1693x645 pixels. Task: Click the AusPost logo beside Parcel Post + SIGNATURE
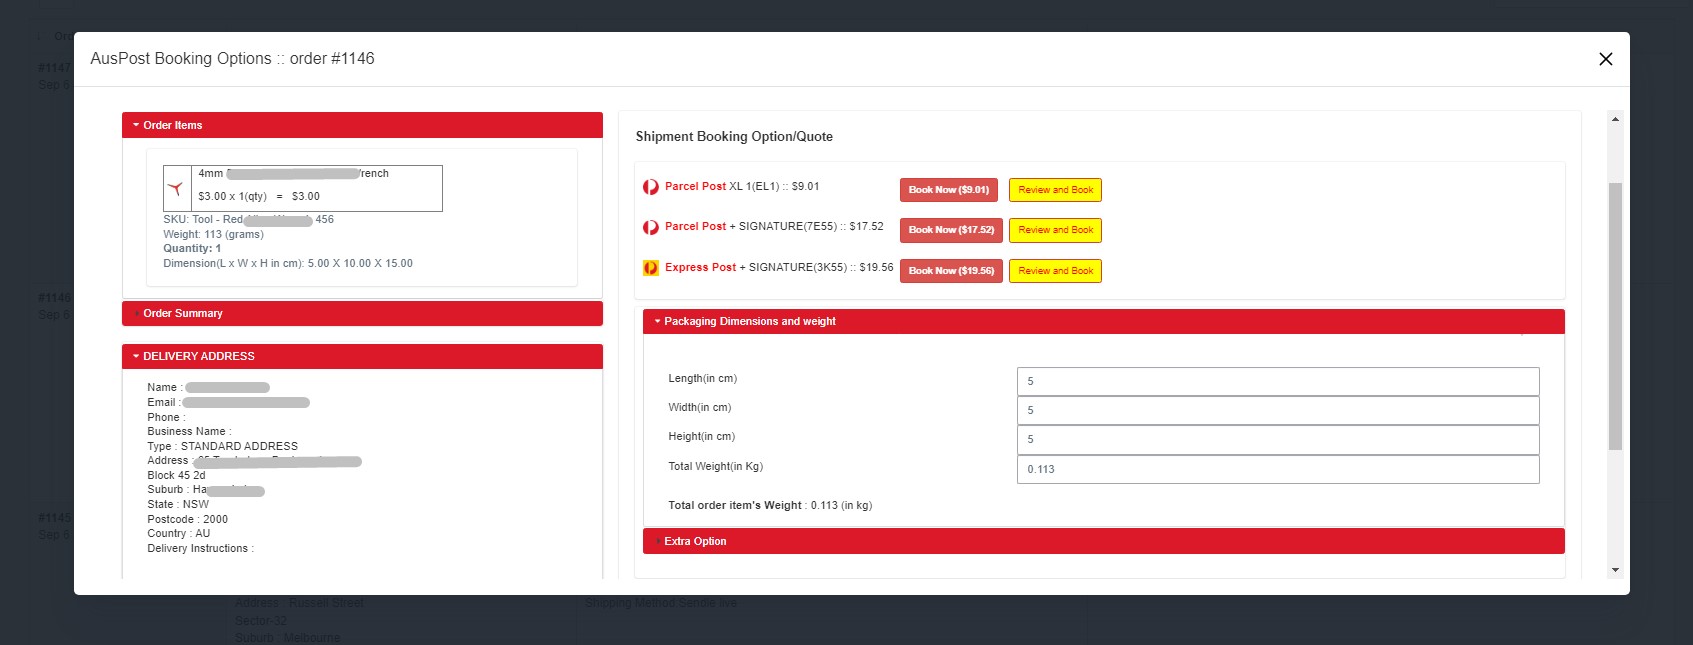click(651, 227)
